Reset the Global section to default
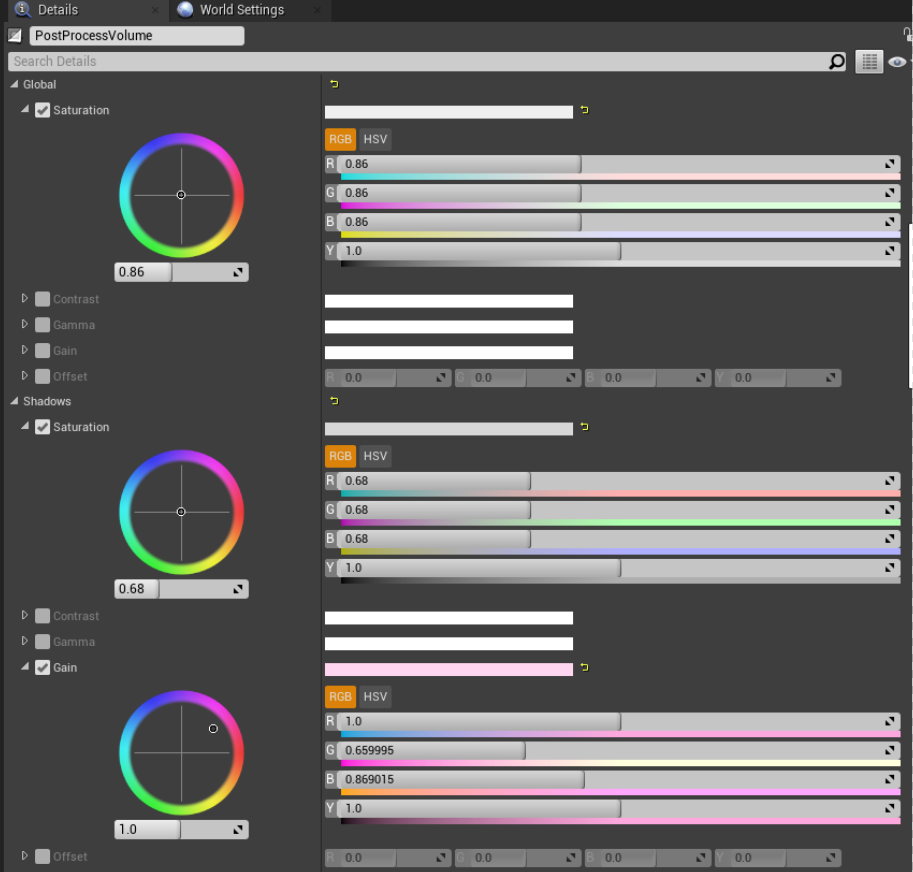The image size is (913, 872). [x=334, y=84]
